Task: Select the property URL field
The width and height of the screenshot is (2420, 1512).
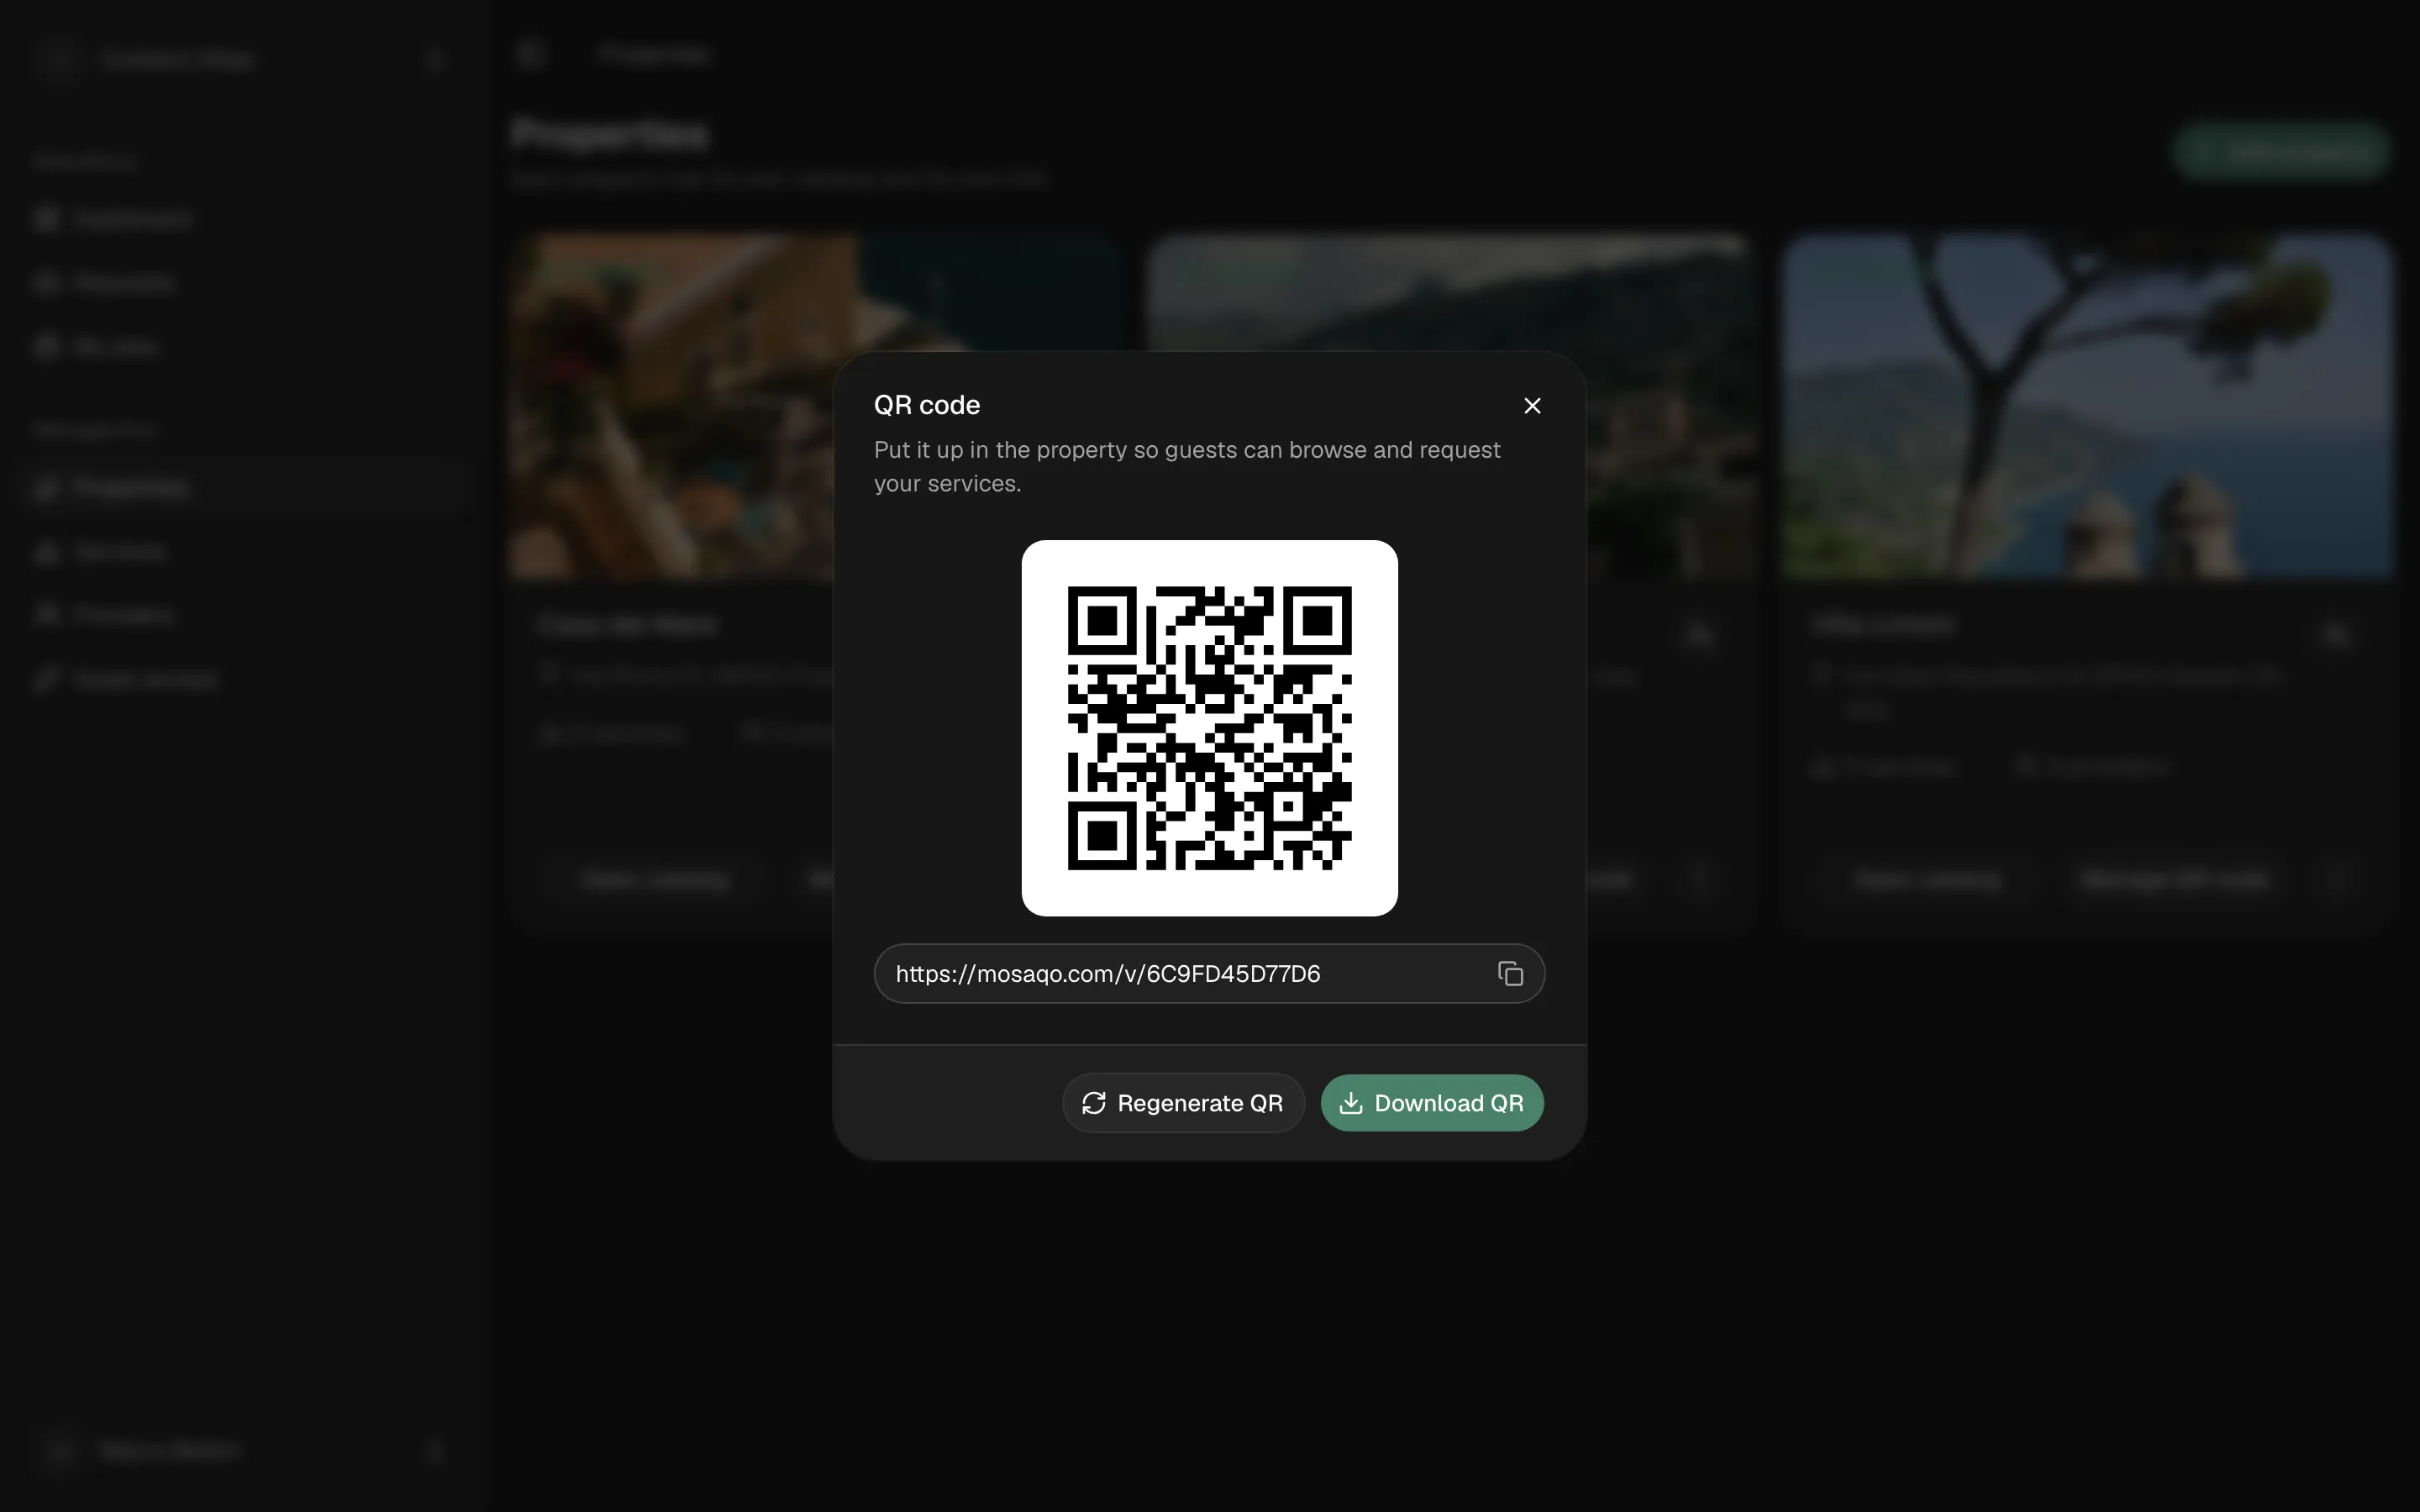Action: pos(1209,973)
